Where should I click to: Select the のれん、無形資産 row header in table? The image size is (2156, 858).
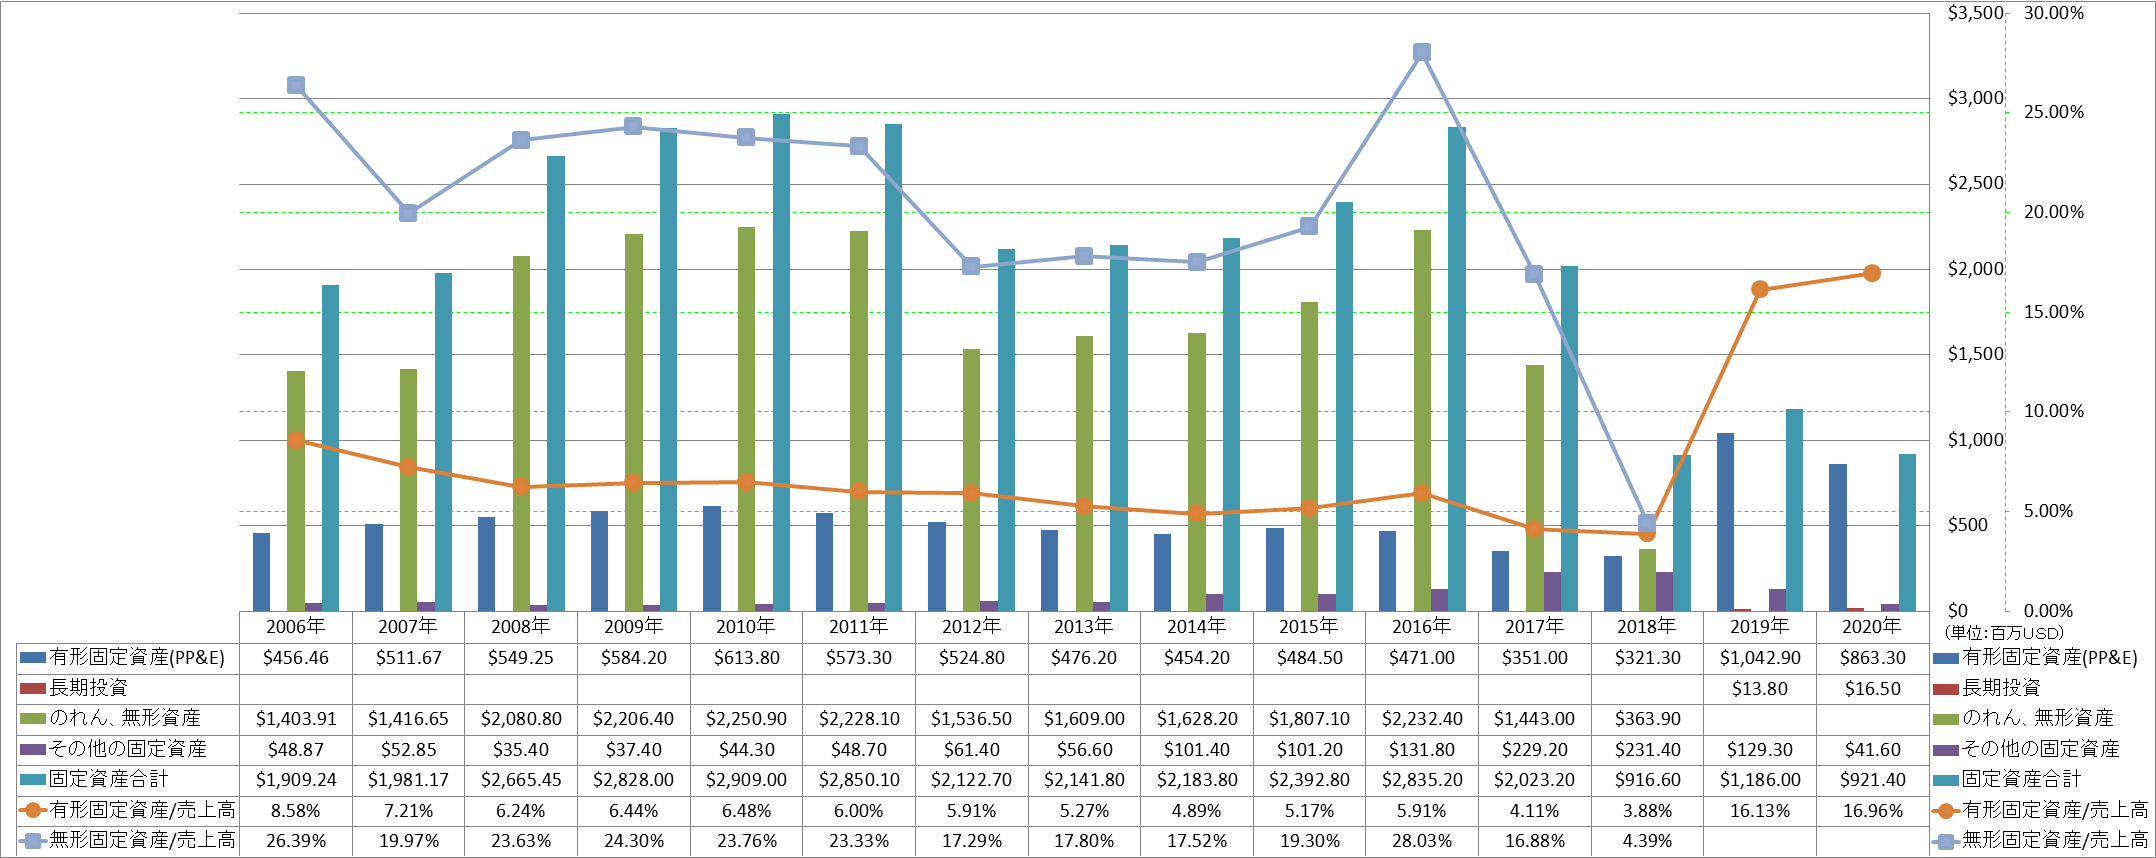[125, 718]
